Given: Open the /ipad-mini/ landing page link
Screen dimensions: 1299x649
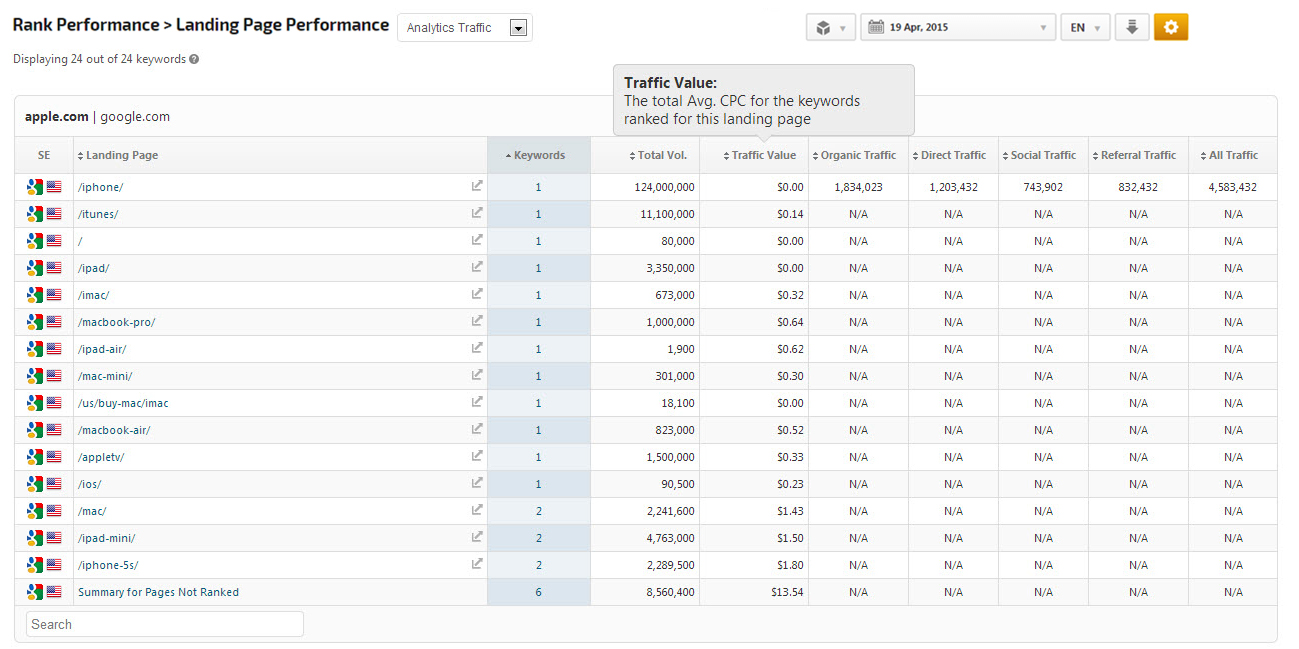Looking at the screenshot, I should pos(106,538).
